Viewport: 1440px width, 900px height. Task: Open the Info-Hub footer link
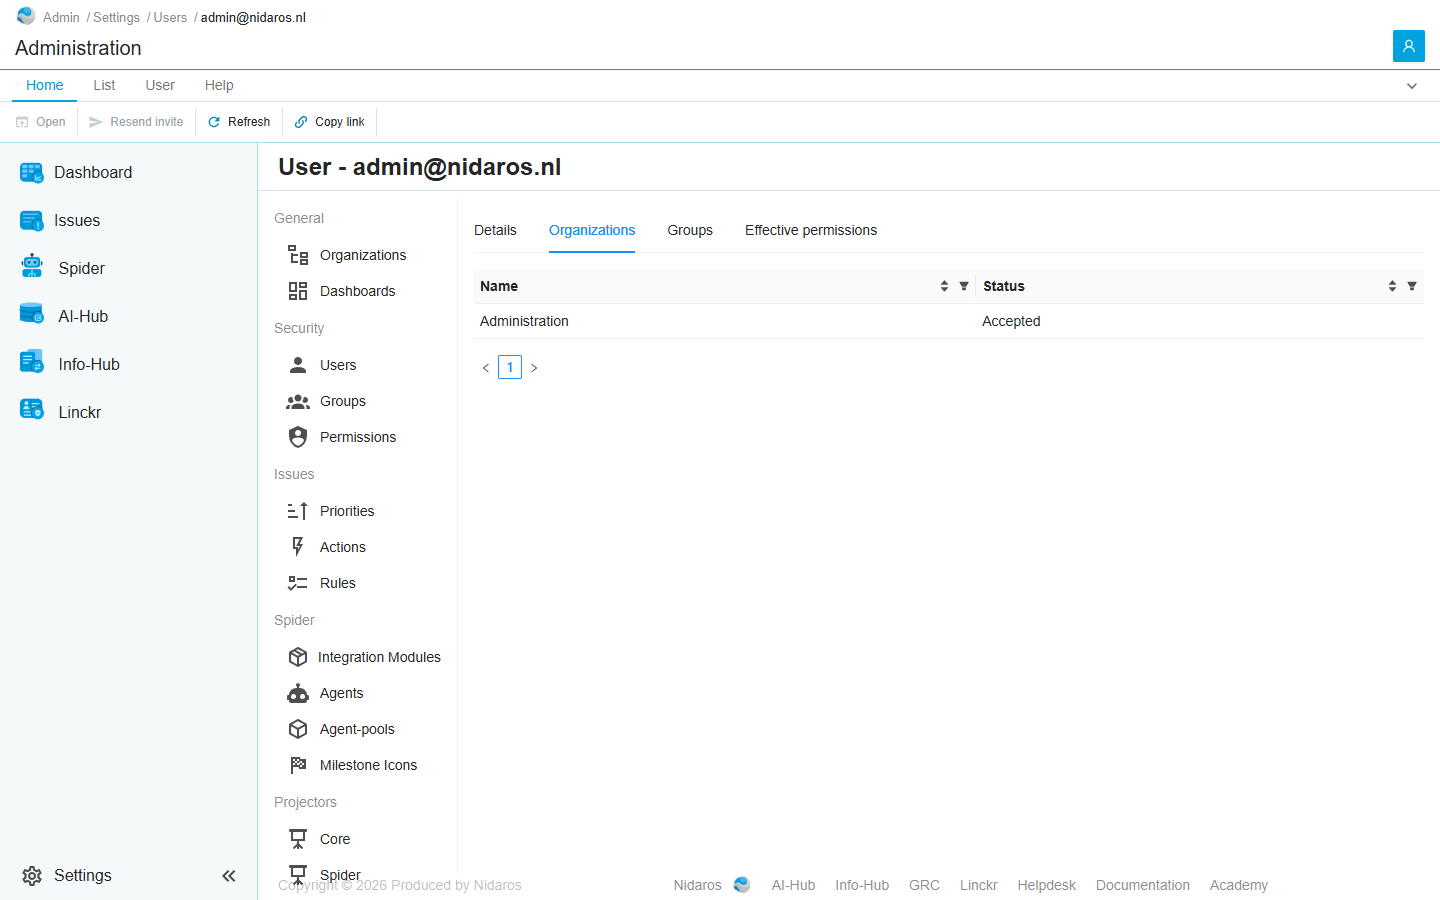pos(862,885)
